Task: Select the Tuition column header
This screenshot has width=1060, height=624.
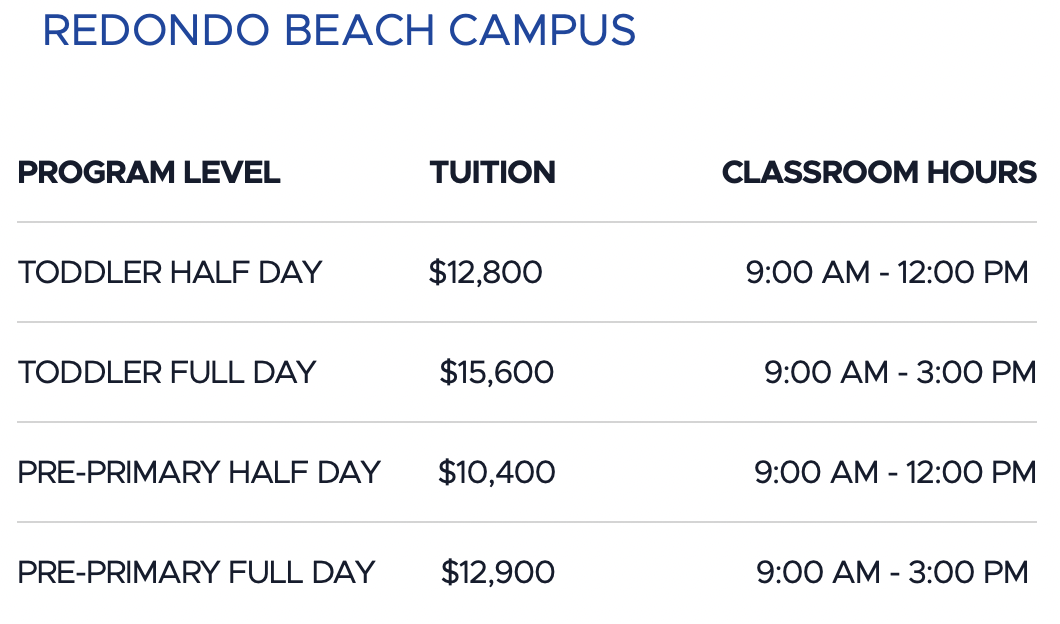Action: coord(493,172)
